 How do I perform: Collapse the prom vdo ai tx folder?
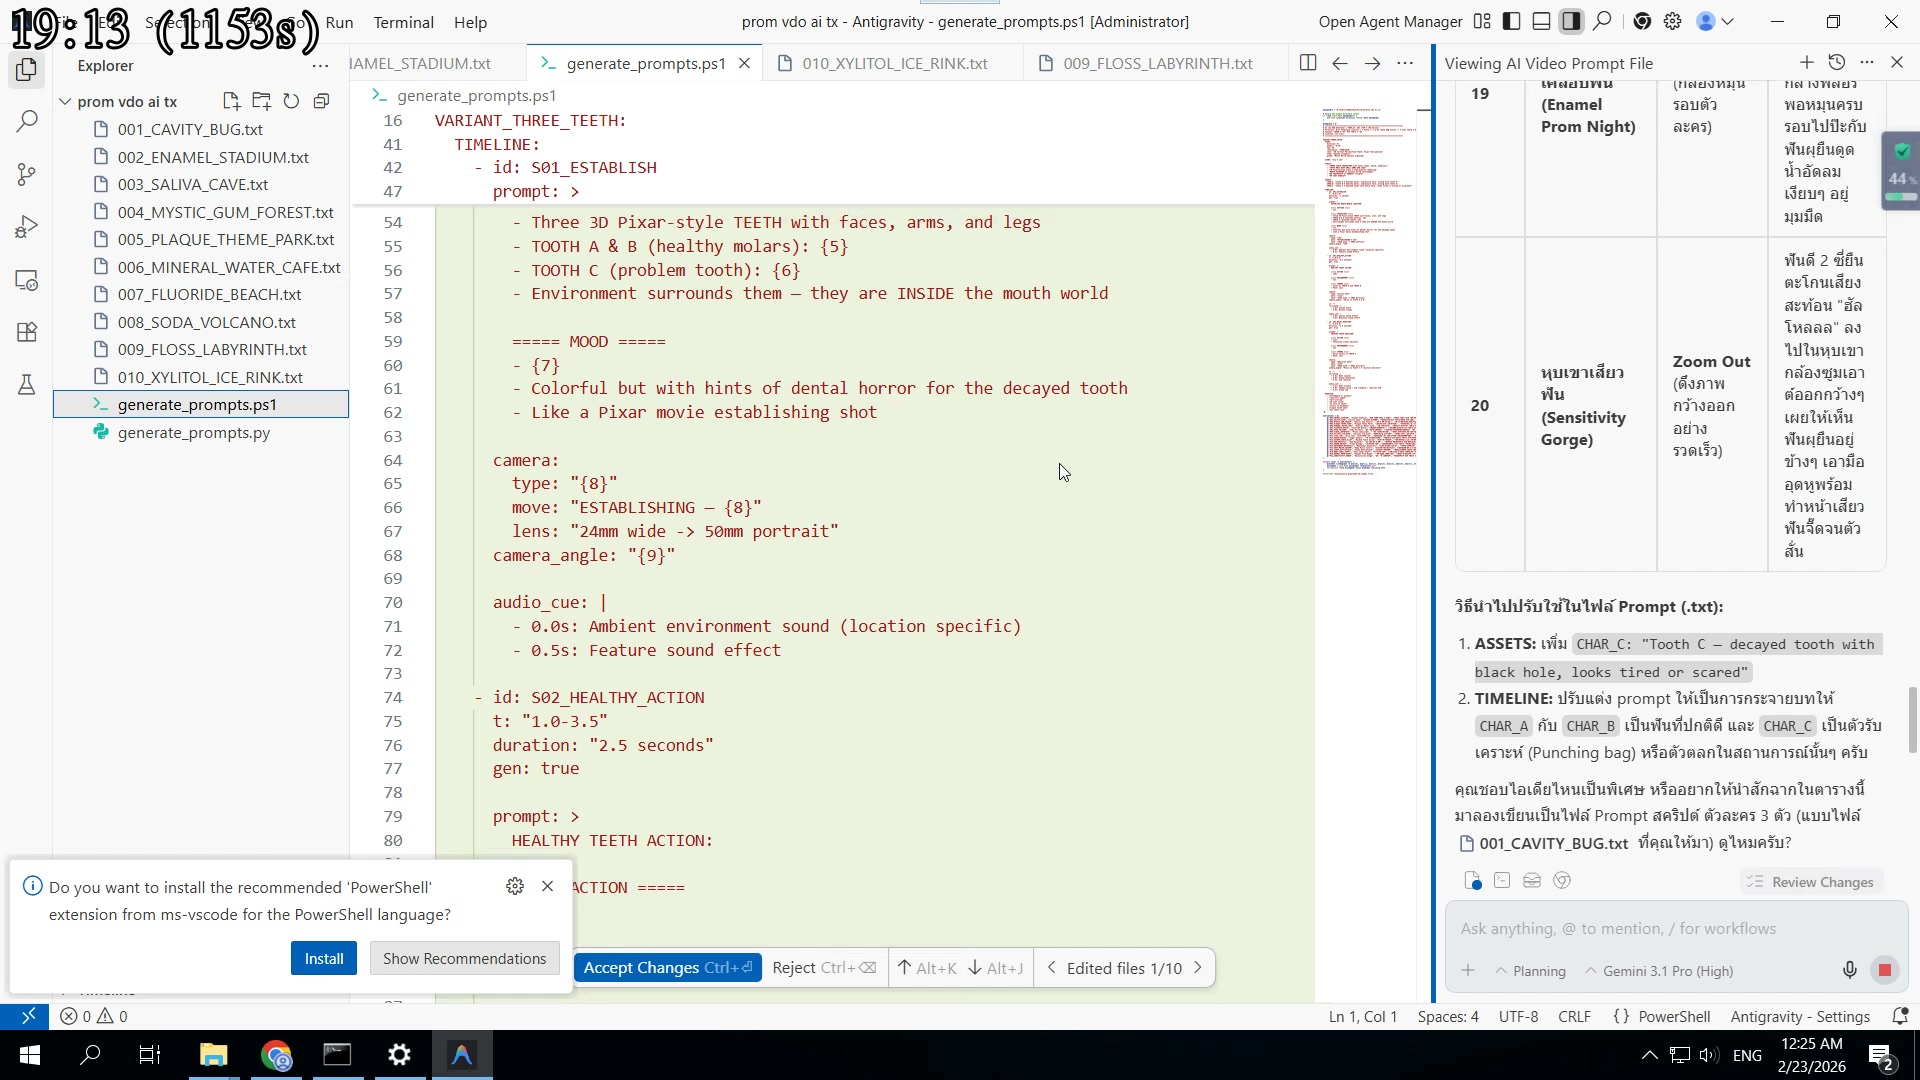(66, 101)
